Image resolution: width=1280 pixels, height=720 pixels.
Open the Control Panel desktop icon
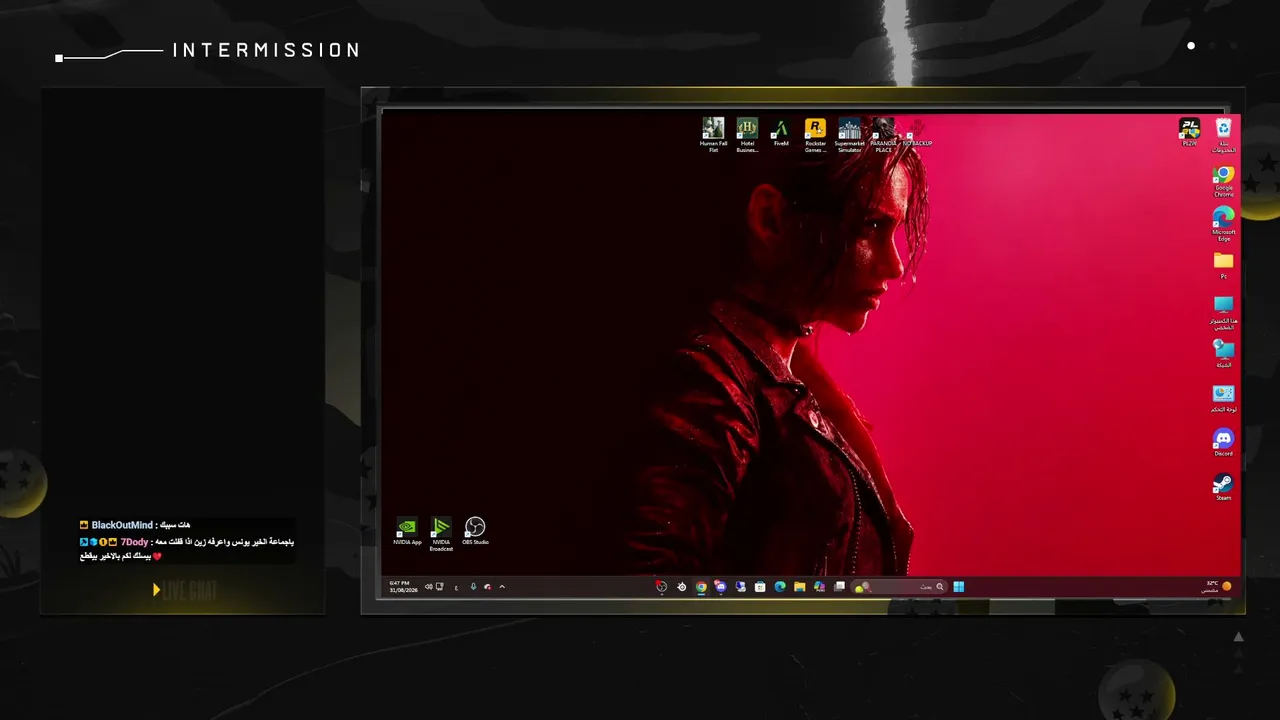coord(1223,398)
